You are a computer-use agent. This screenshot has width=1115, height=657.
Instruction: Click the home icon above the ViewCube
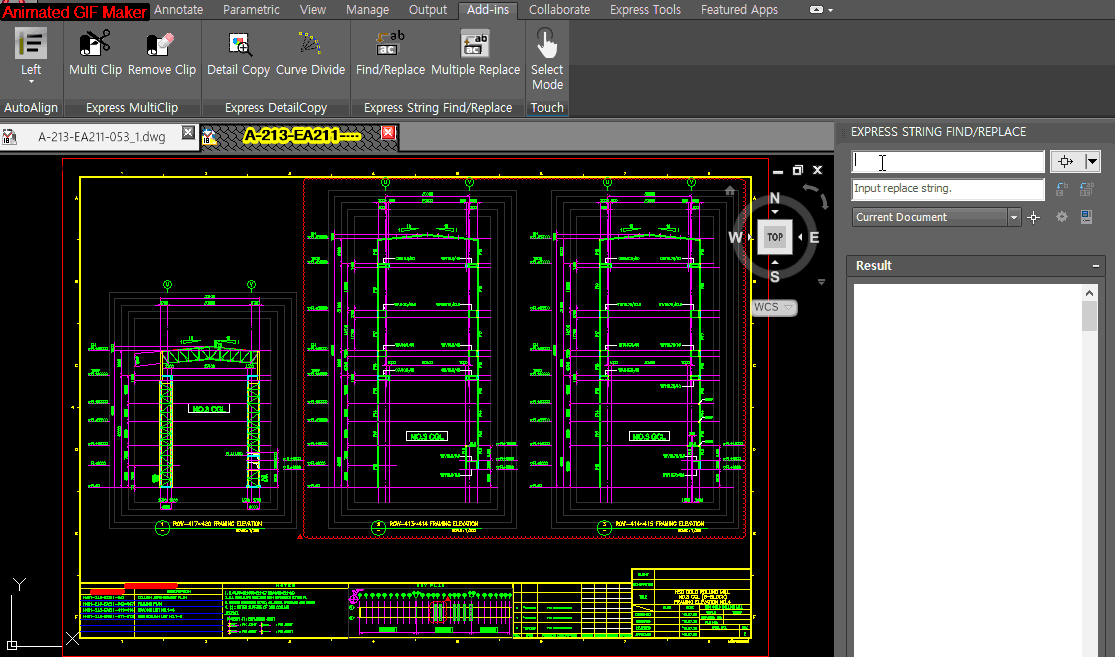click(x=731, y=190)
